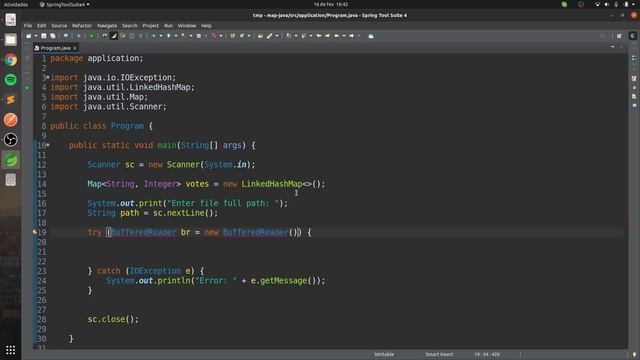
Task: Open the Coverage dropdown arrow
Action: [x=191, y=36]
